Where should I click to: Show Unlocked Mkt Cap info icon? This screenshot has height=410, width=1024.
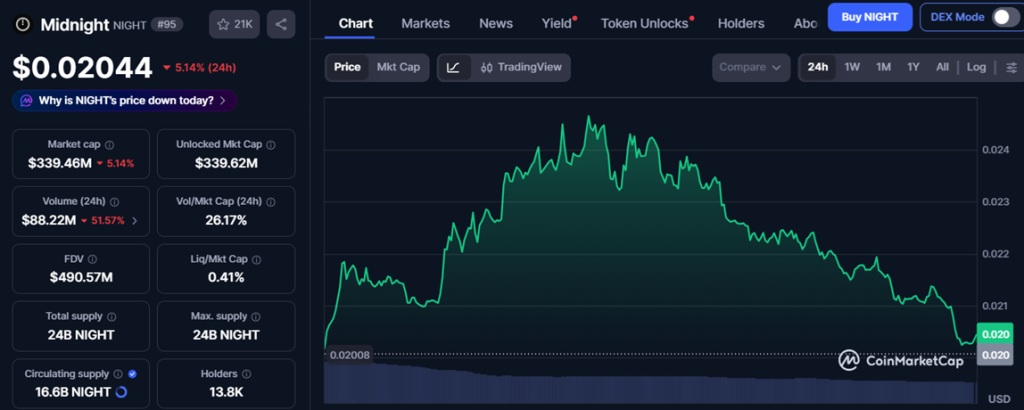(x=270, y=145)
